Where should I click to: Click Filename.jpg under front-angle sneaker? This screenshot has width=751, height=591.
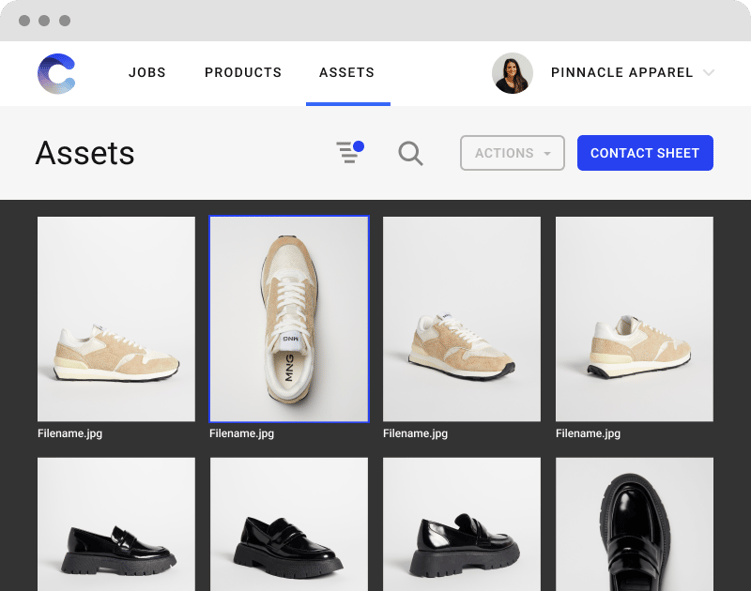click(x=415, y=433)
